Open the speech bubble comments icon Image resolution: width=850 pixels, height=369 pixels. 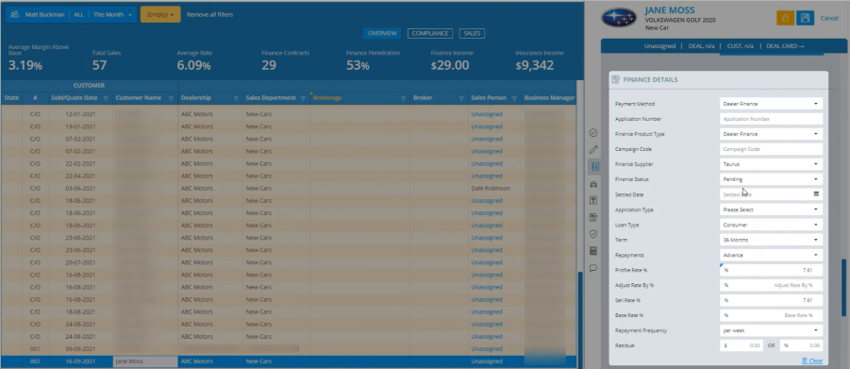(x=593, y=268)
